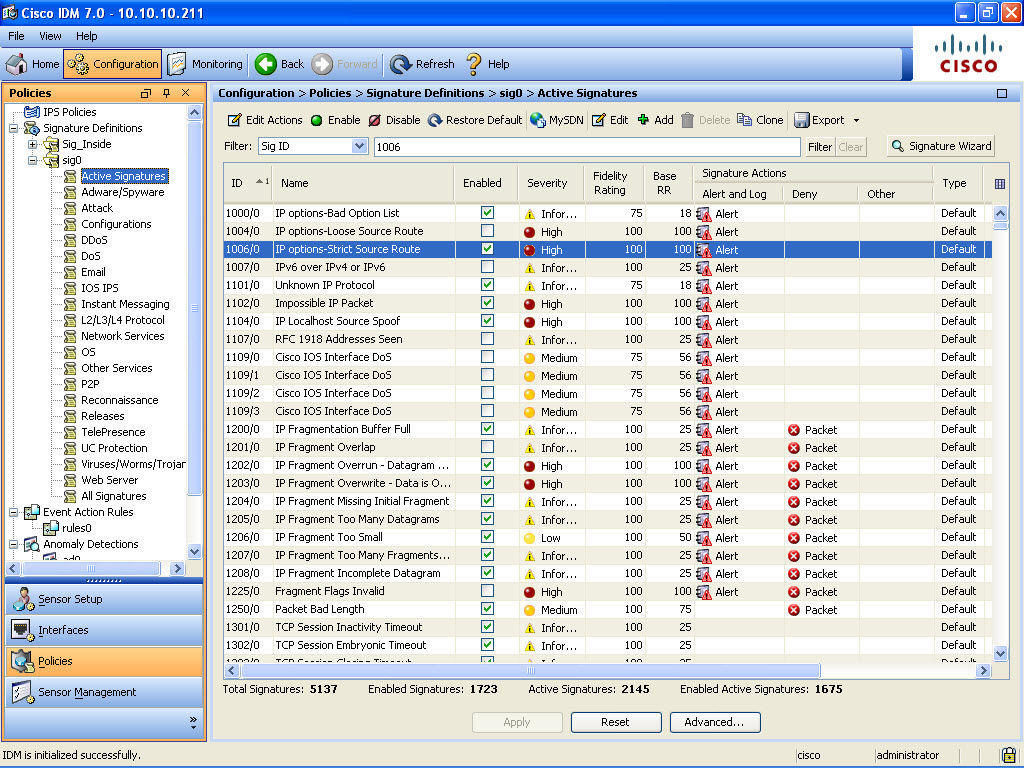Open the Help menu
The width and height of the screenshot is (1024, 768).
86,36
